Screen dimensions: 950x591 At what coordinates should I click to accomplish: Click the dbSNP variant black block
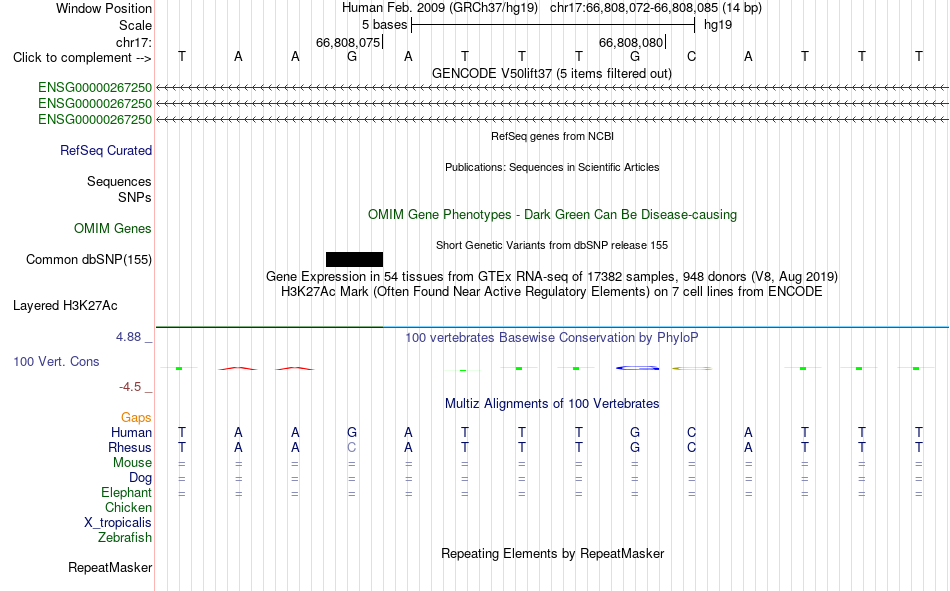coord(354,259)
